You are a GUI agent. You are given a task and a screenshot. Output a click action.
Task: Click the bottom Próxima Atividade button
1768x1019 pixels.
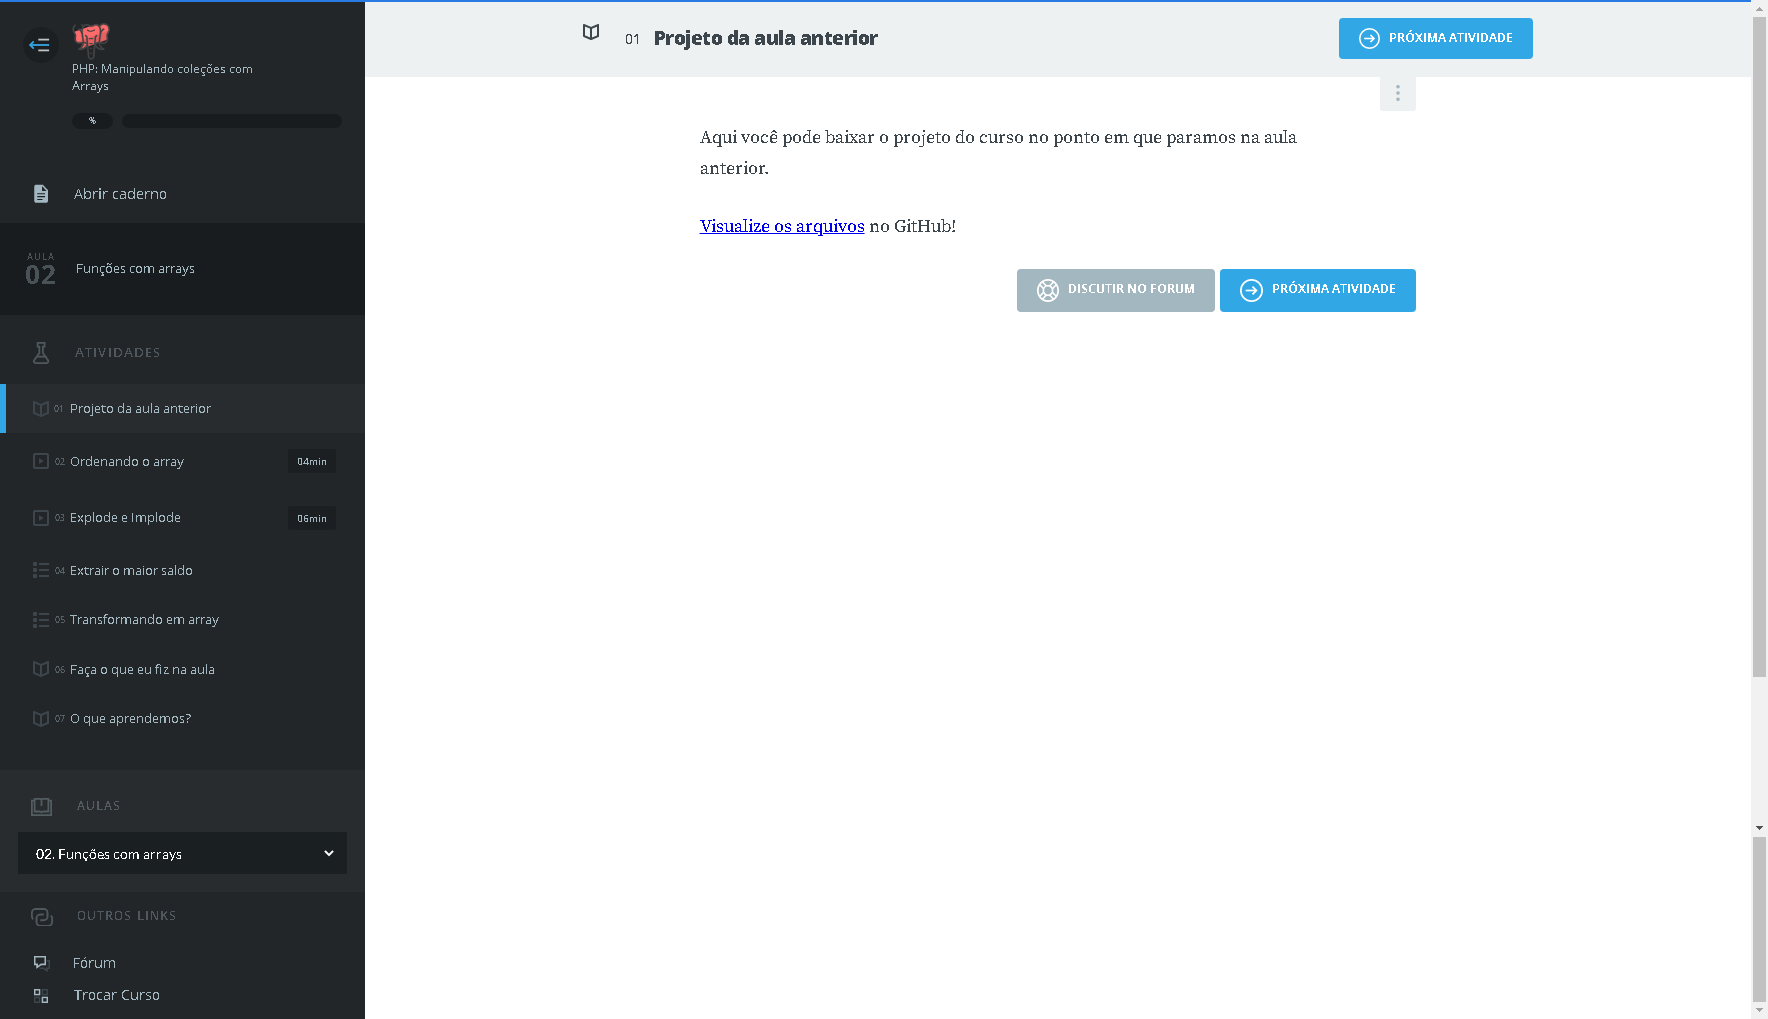[x=1317, y=290]
